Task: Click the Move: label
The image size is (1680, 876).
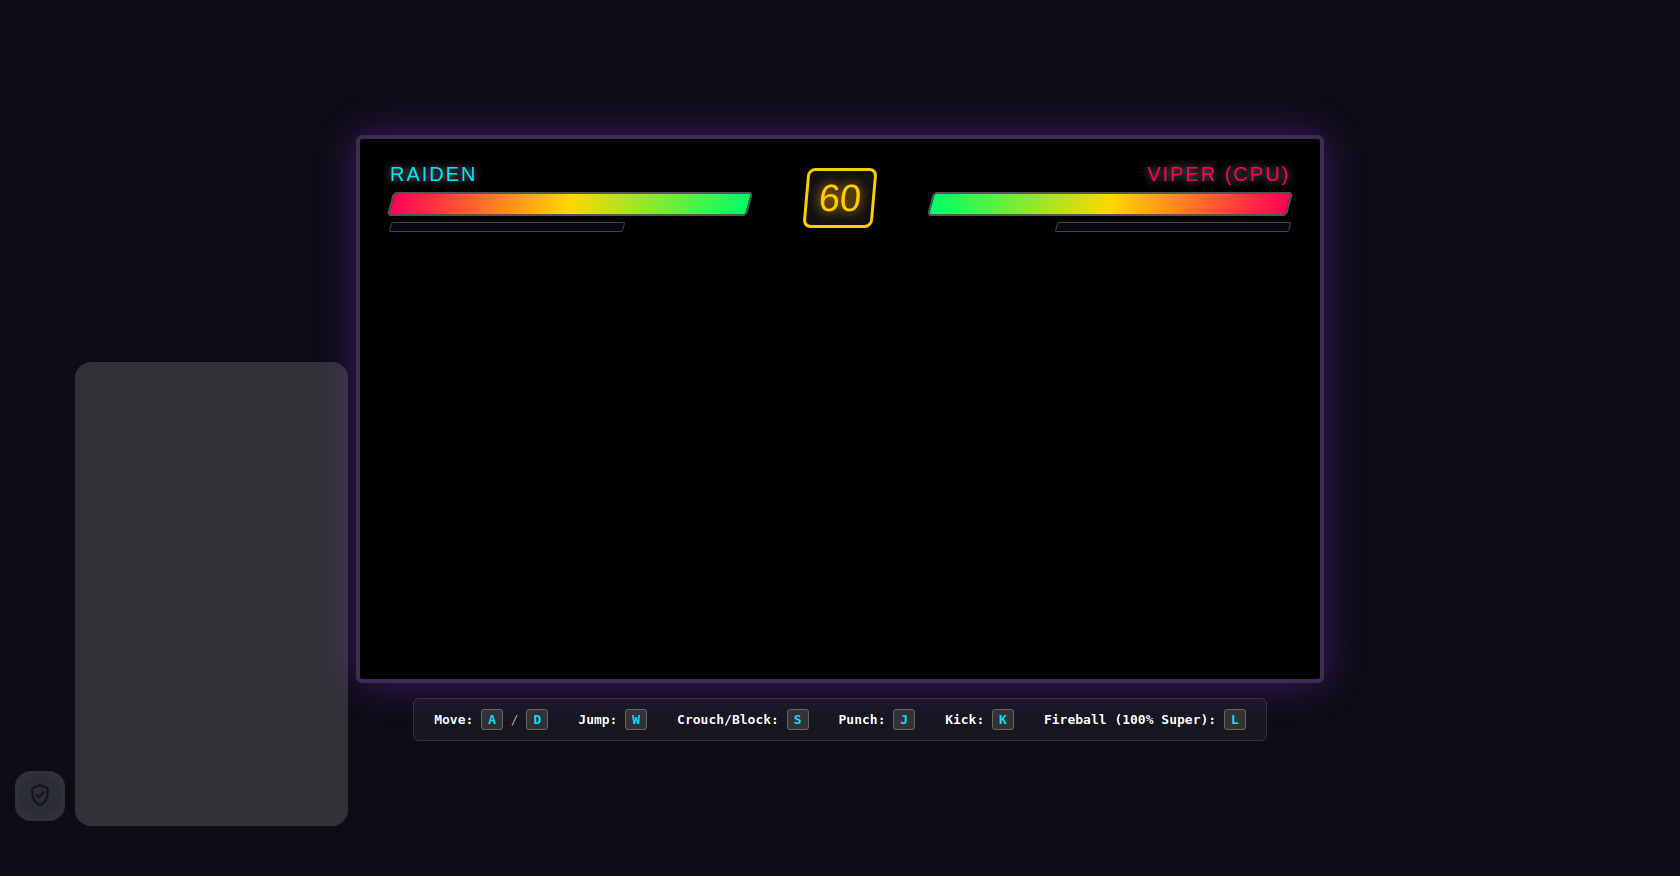Action: [453, 720]
